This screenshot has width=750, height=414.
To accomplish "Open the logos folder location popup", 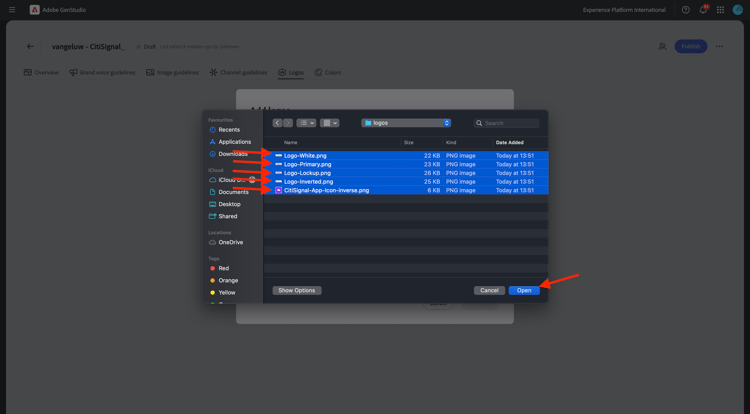I will pyautogui.click(x=406, y=123).
